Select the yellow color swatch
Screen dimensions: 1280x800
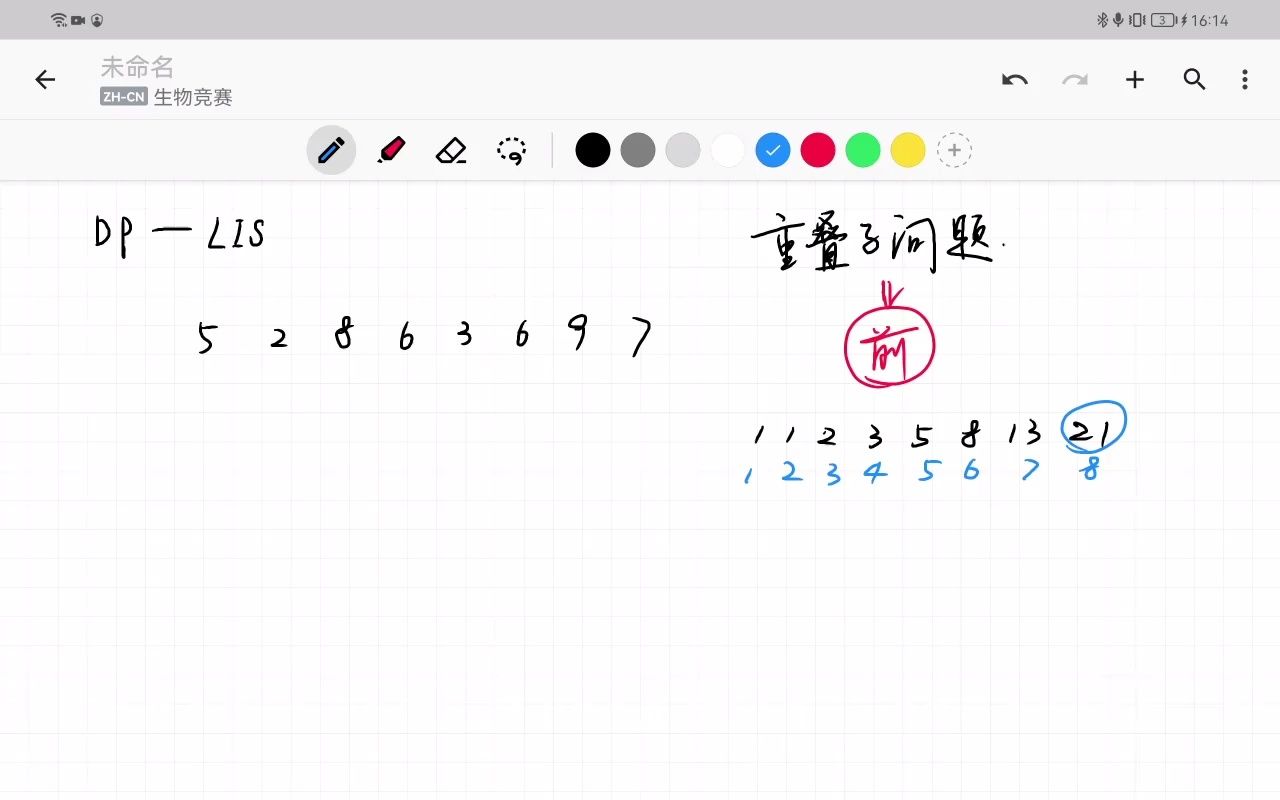908,149
